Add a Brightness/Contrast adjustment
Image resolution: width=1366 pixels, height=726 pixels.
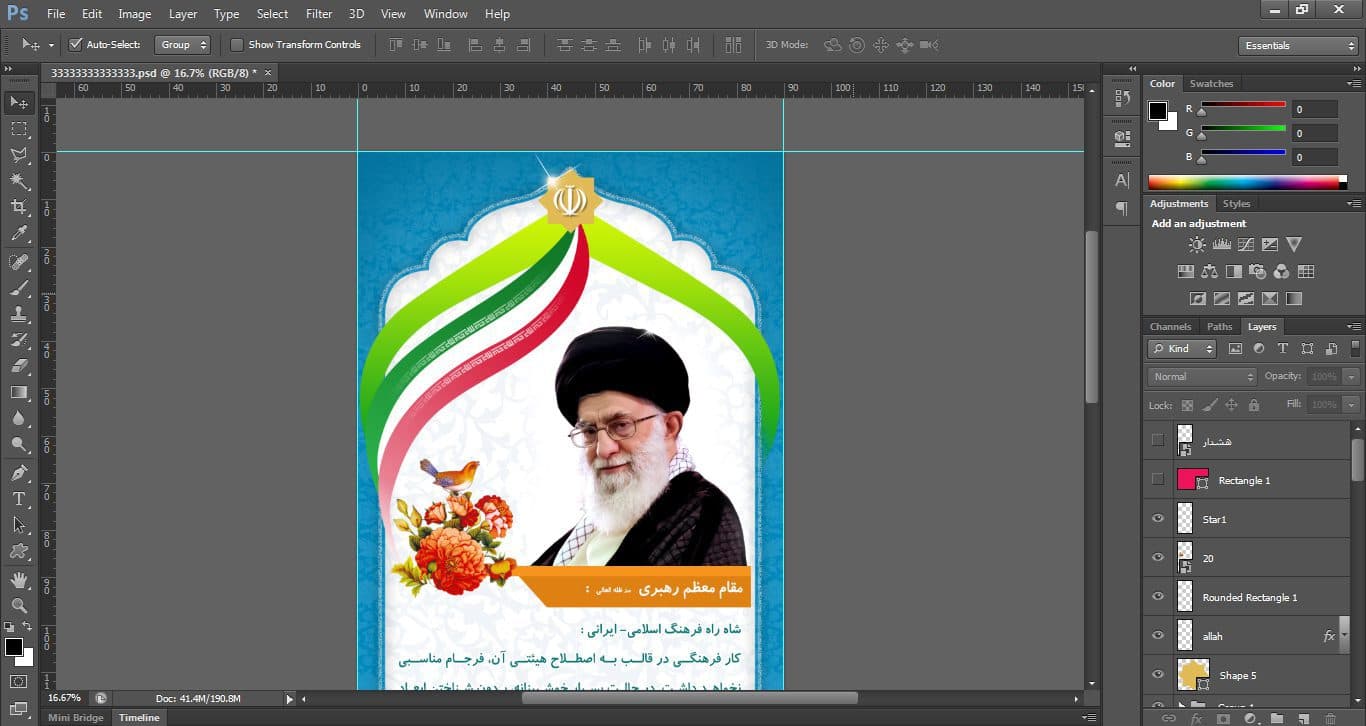coord(1197,244)
